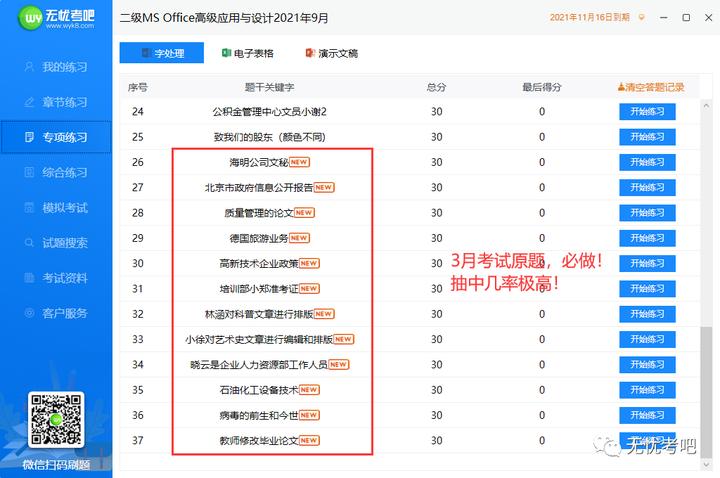Image resolution: width=720 pixels, height=478 pixels.
Task: Start practice for row 28 质量管理的论文
Action: pos(647,213)
